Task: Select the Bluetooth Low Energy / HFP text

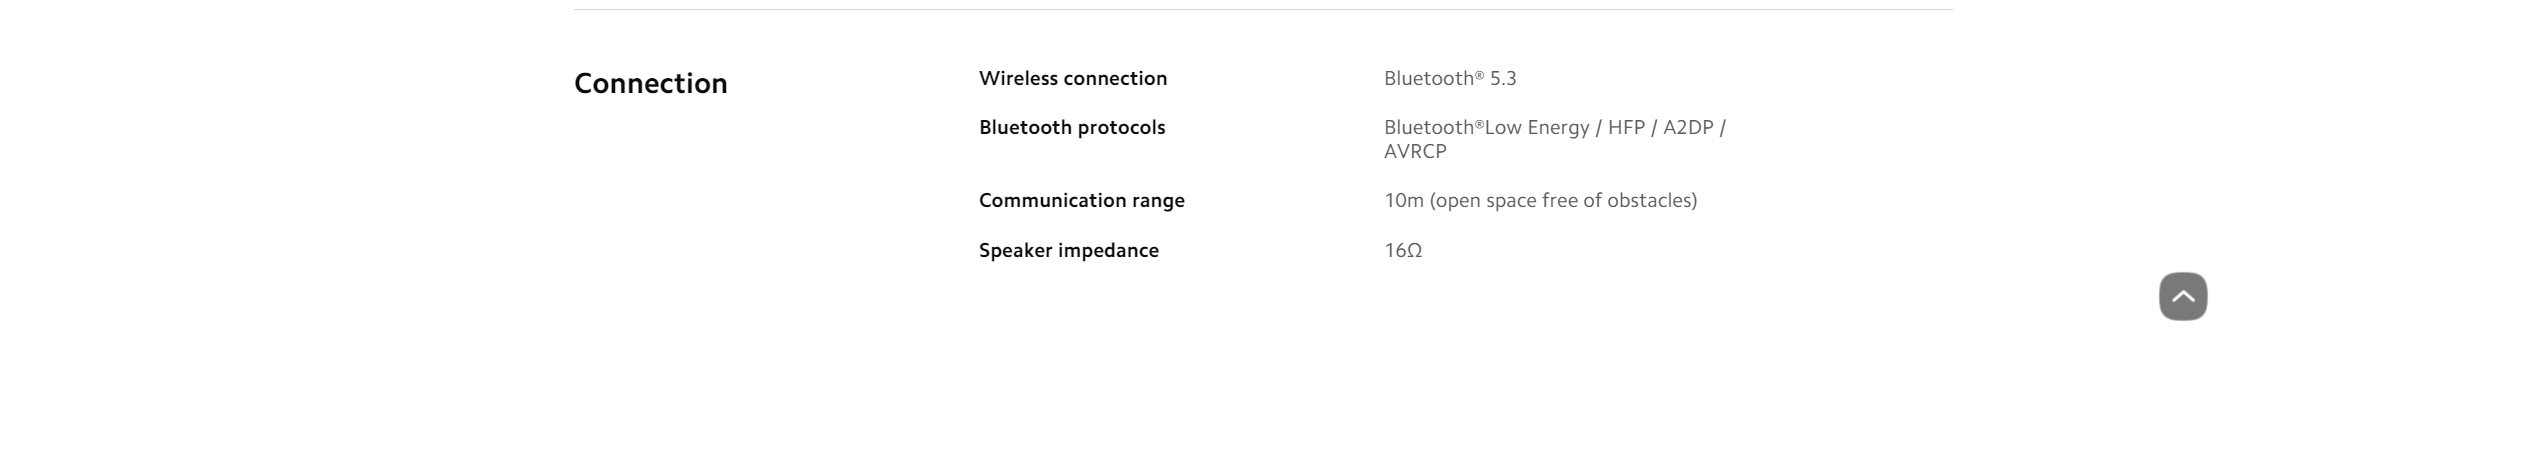Action: pos(1514,127)
